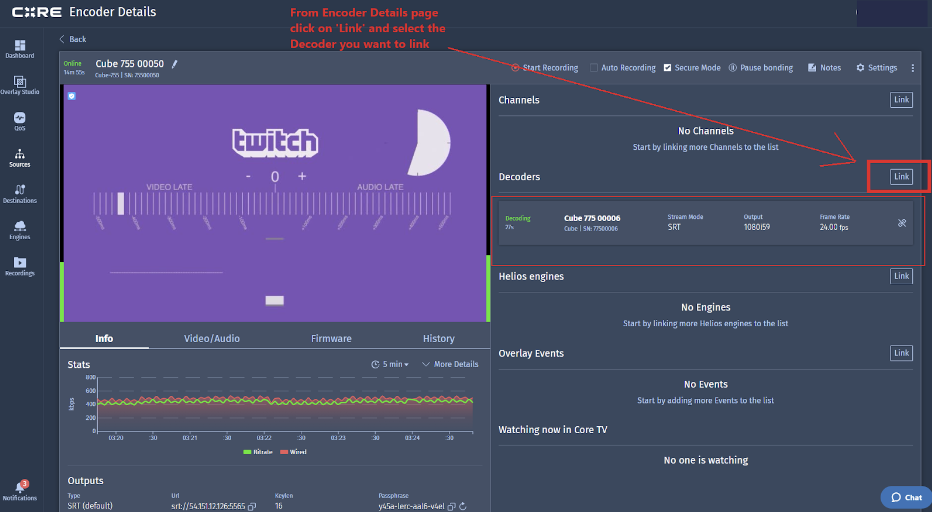
Task: Switch to the Firmware tab
Action: tap(331, 338)
